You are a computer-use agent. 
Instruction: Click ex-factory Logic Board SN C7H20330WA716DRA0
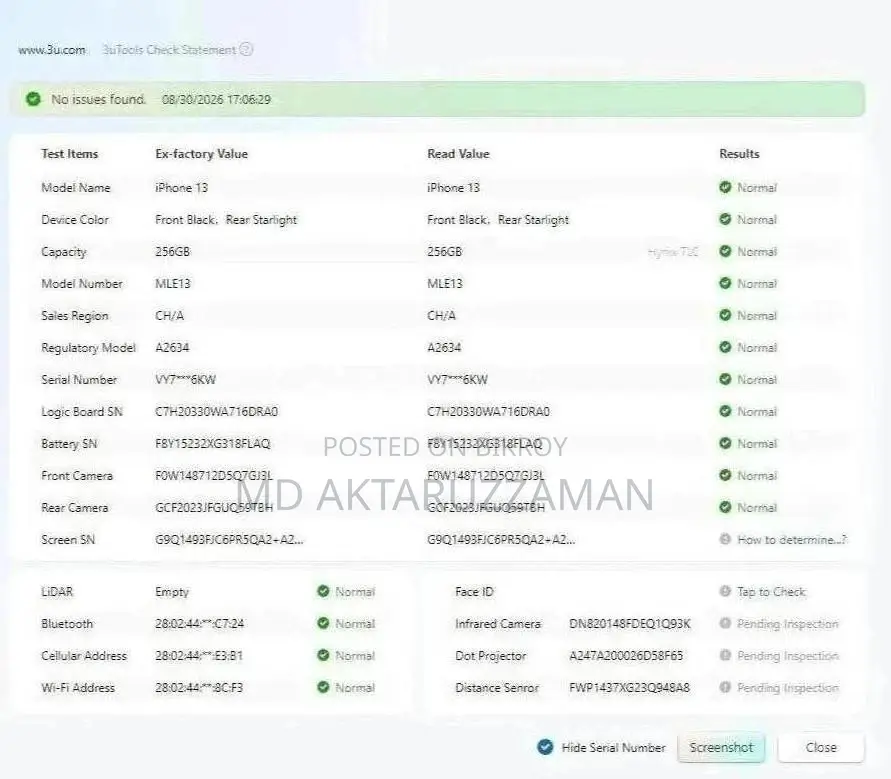(x=216, y=411)
